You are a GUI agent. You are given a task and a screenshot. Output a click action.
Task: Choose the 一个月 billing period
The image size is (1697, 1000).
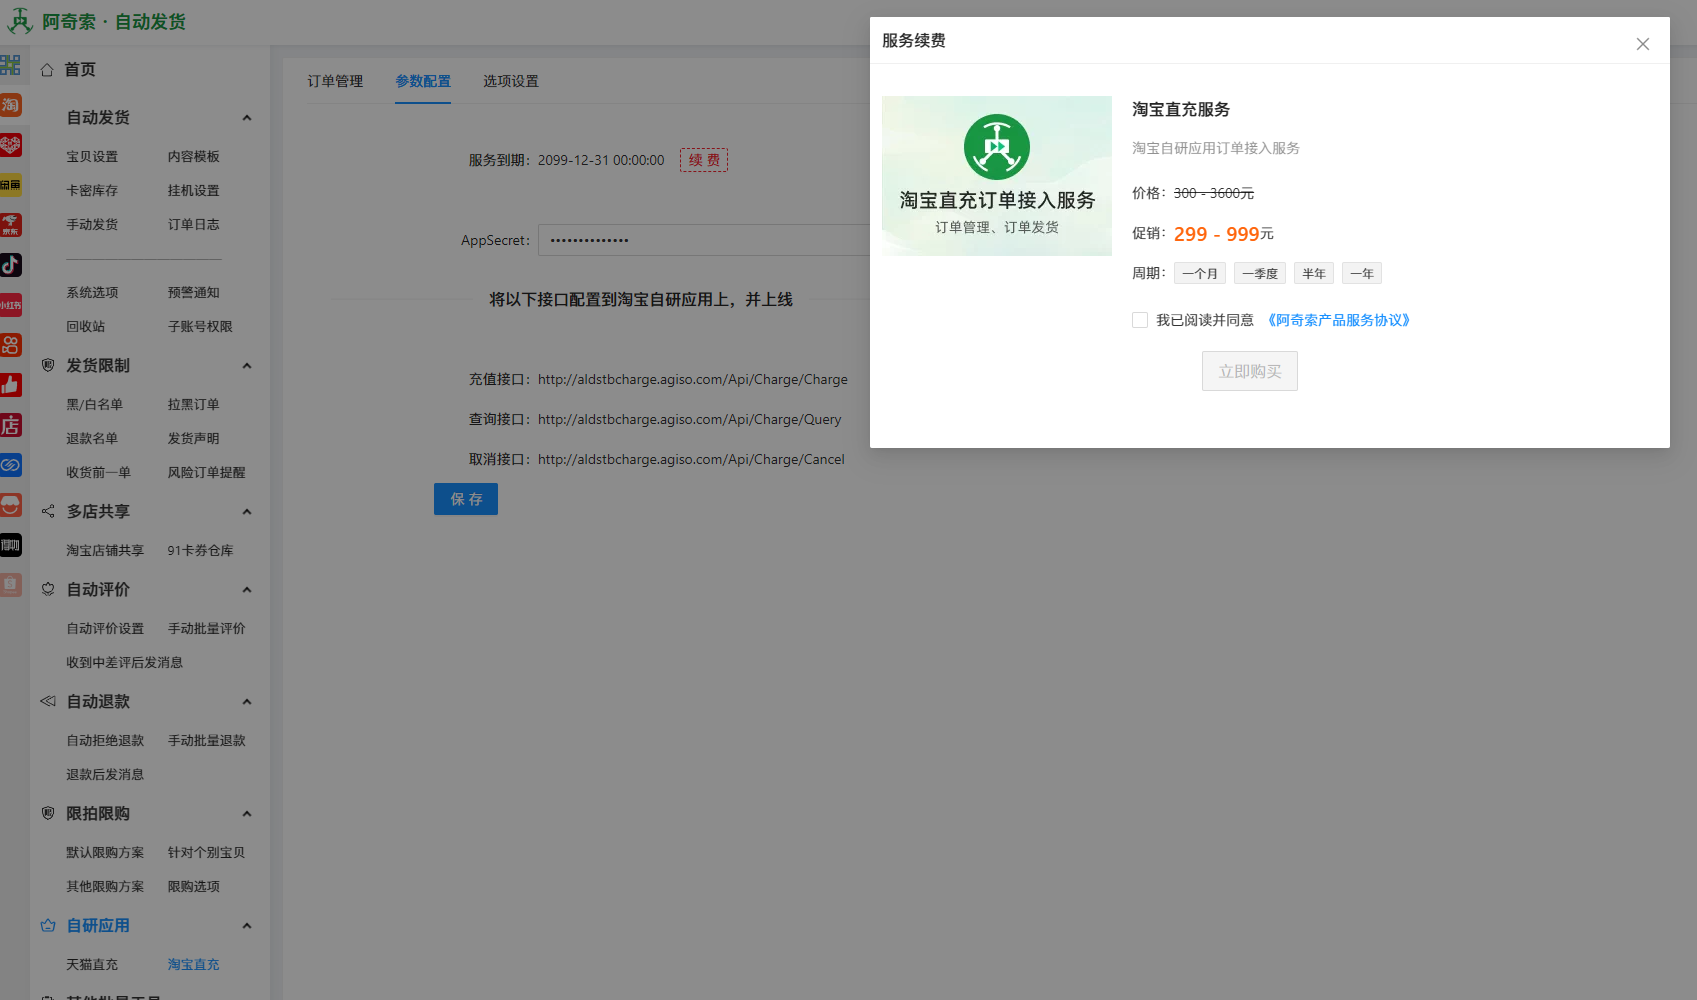tap(1200, 273)
